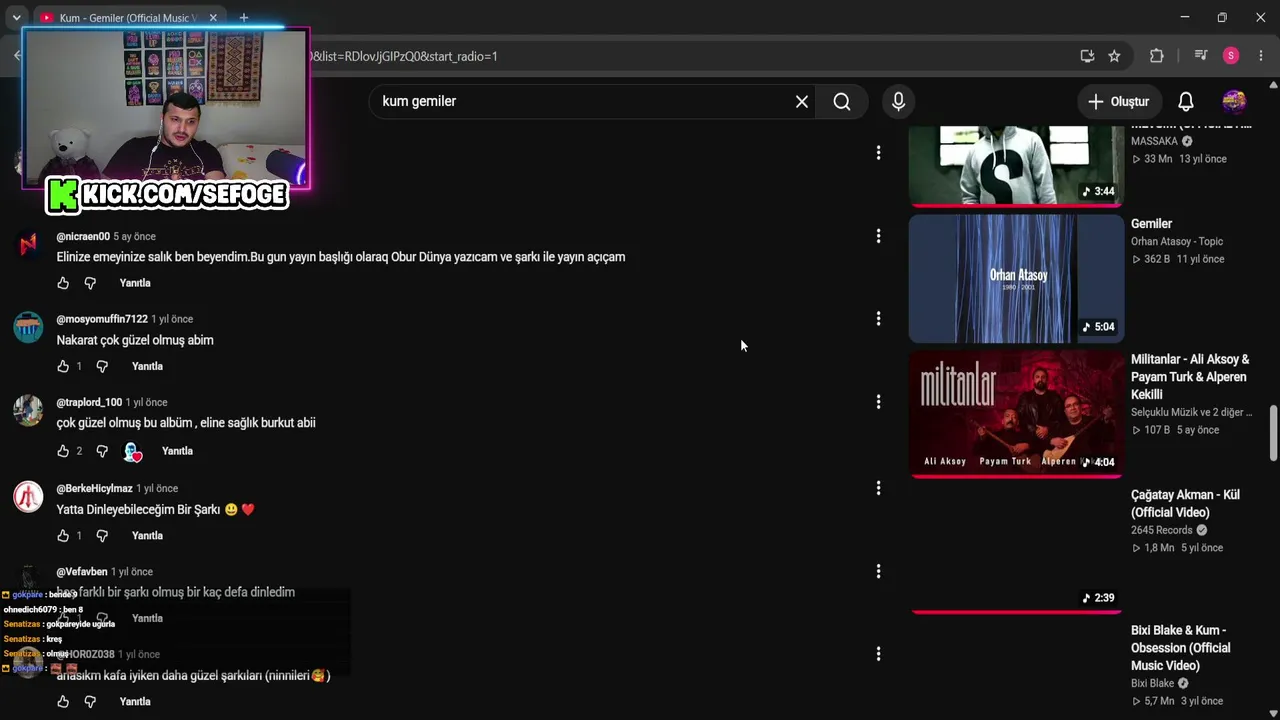
Task: Dislike the comment by @traplord_100
Action: coord(102,451)
